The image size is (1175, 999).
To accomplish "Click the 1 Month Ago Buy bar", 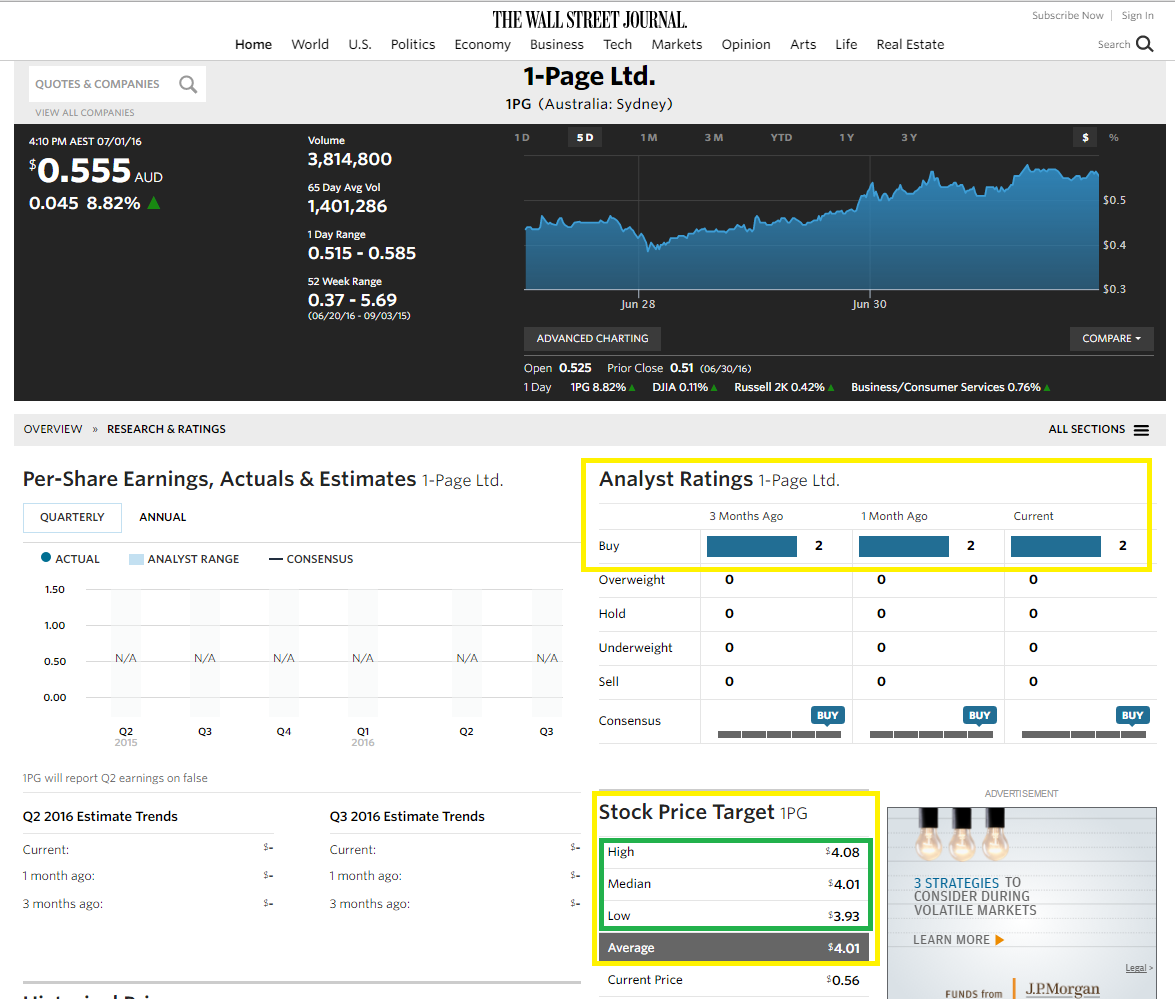I will [x=904, y=546].
